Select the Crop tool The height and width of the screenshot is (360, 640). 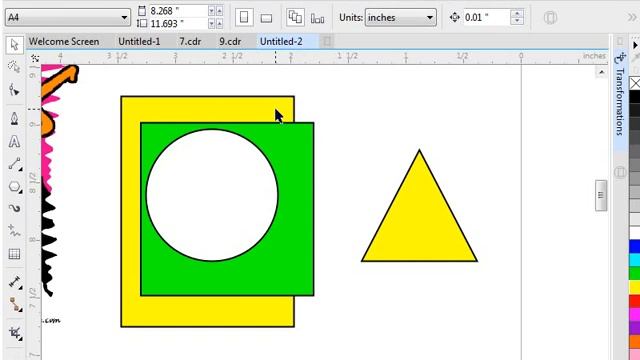(x=14, y=333)
